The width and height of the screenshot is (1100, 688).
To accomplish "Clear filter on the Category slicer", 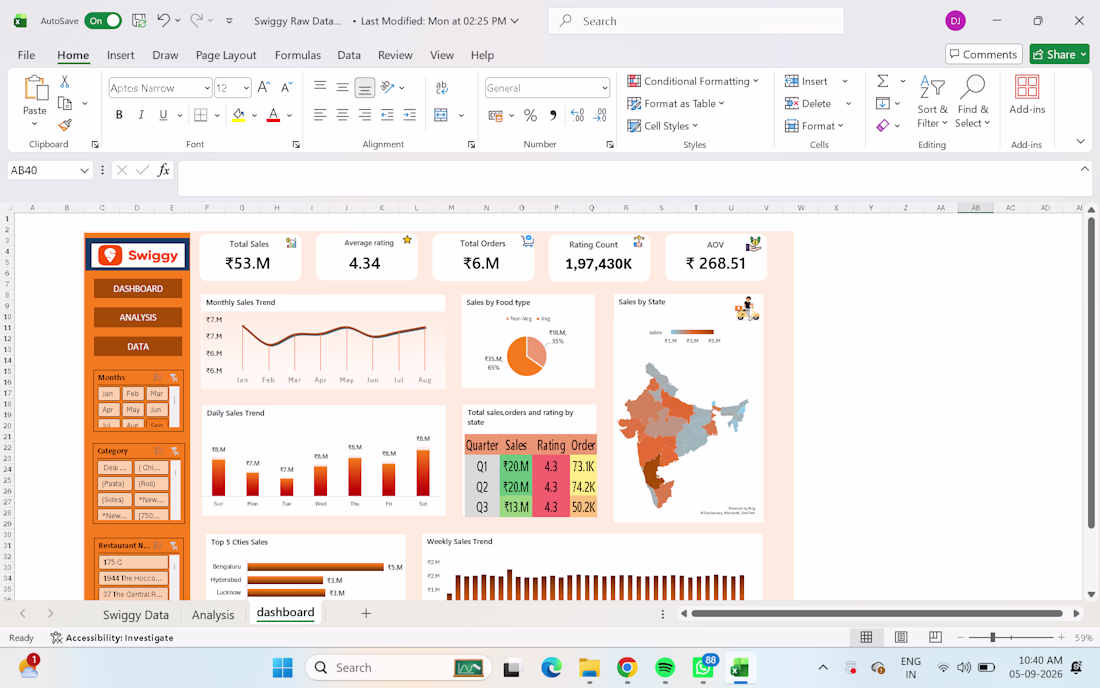I will pos(174,451).
